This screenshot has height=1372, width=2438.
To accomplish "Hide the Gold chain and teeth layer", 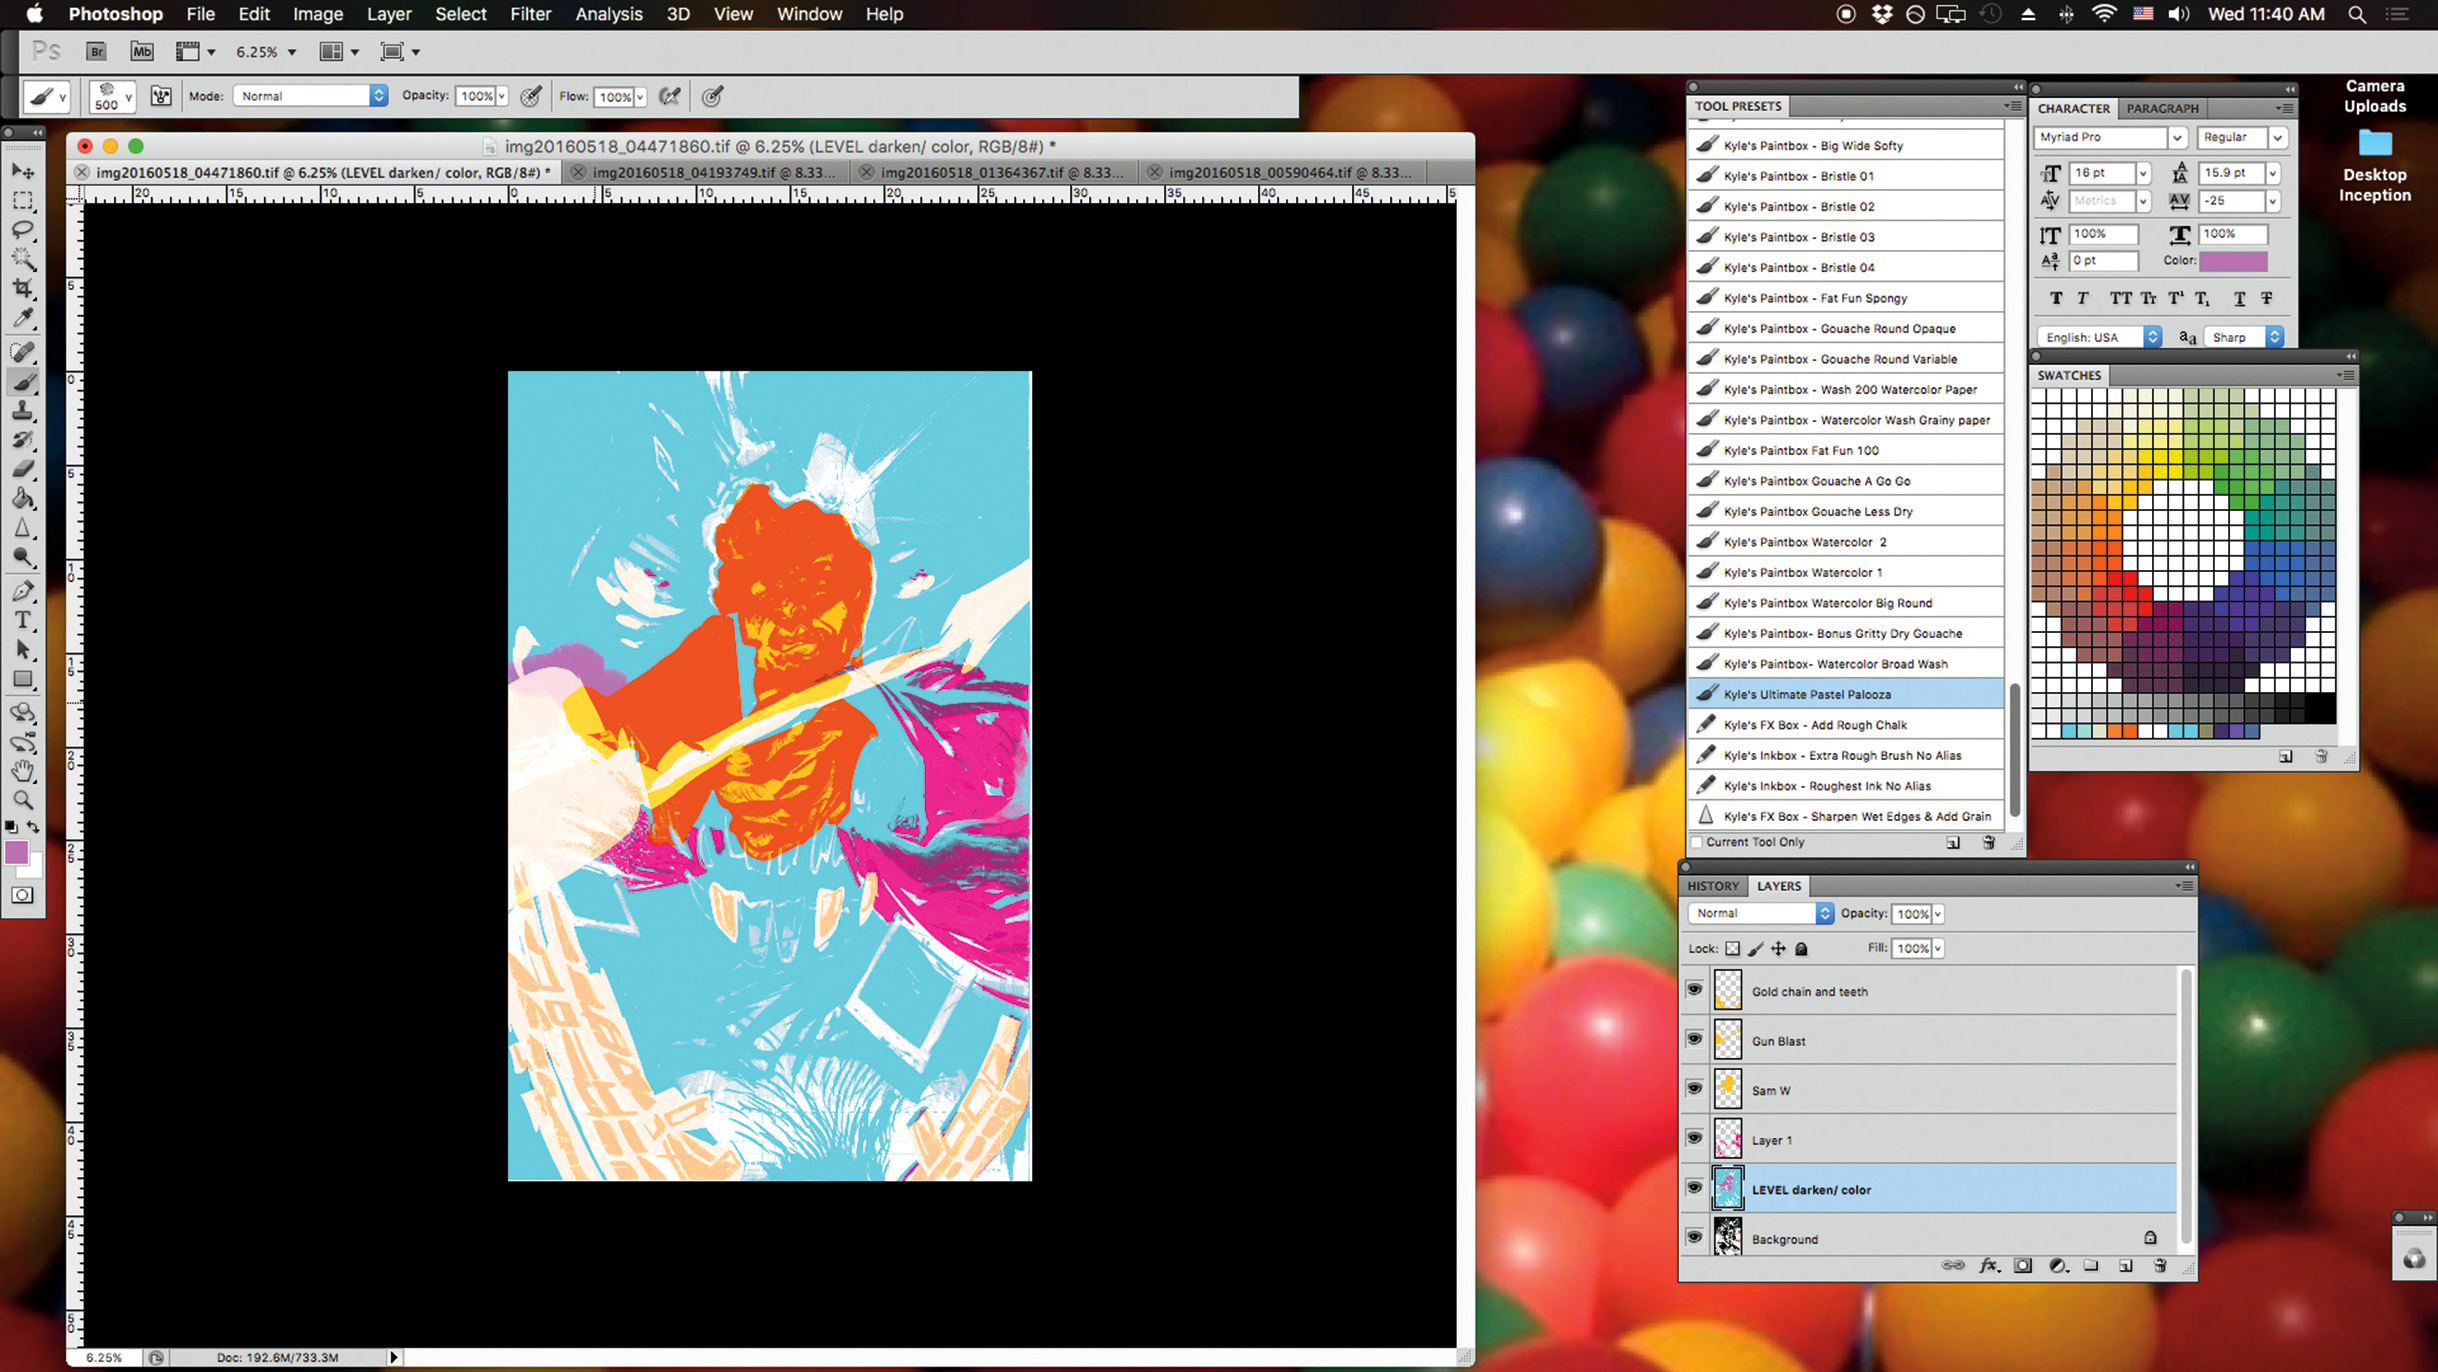I will [1695, 990].
